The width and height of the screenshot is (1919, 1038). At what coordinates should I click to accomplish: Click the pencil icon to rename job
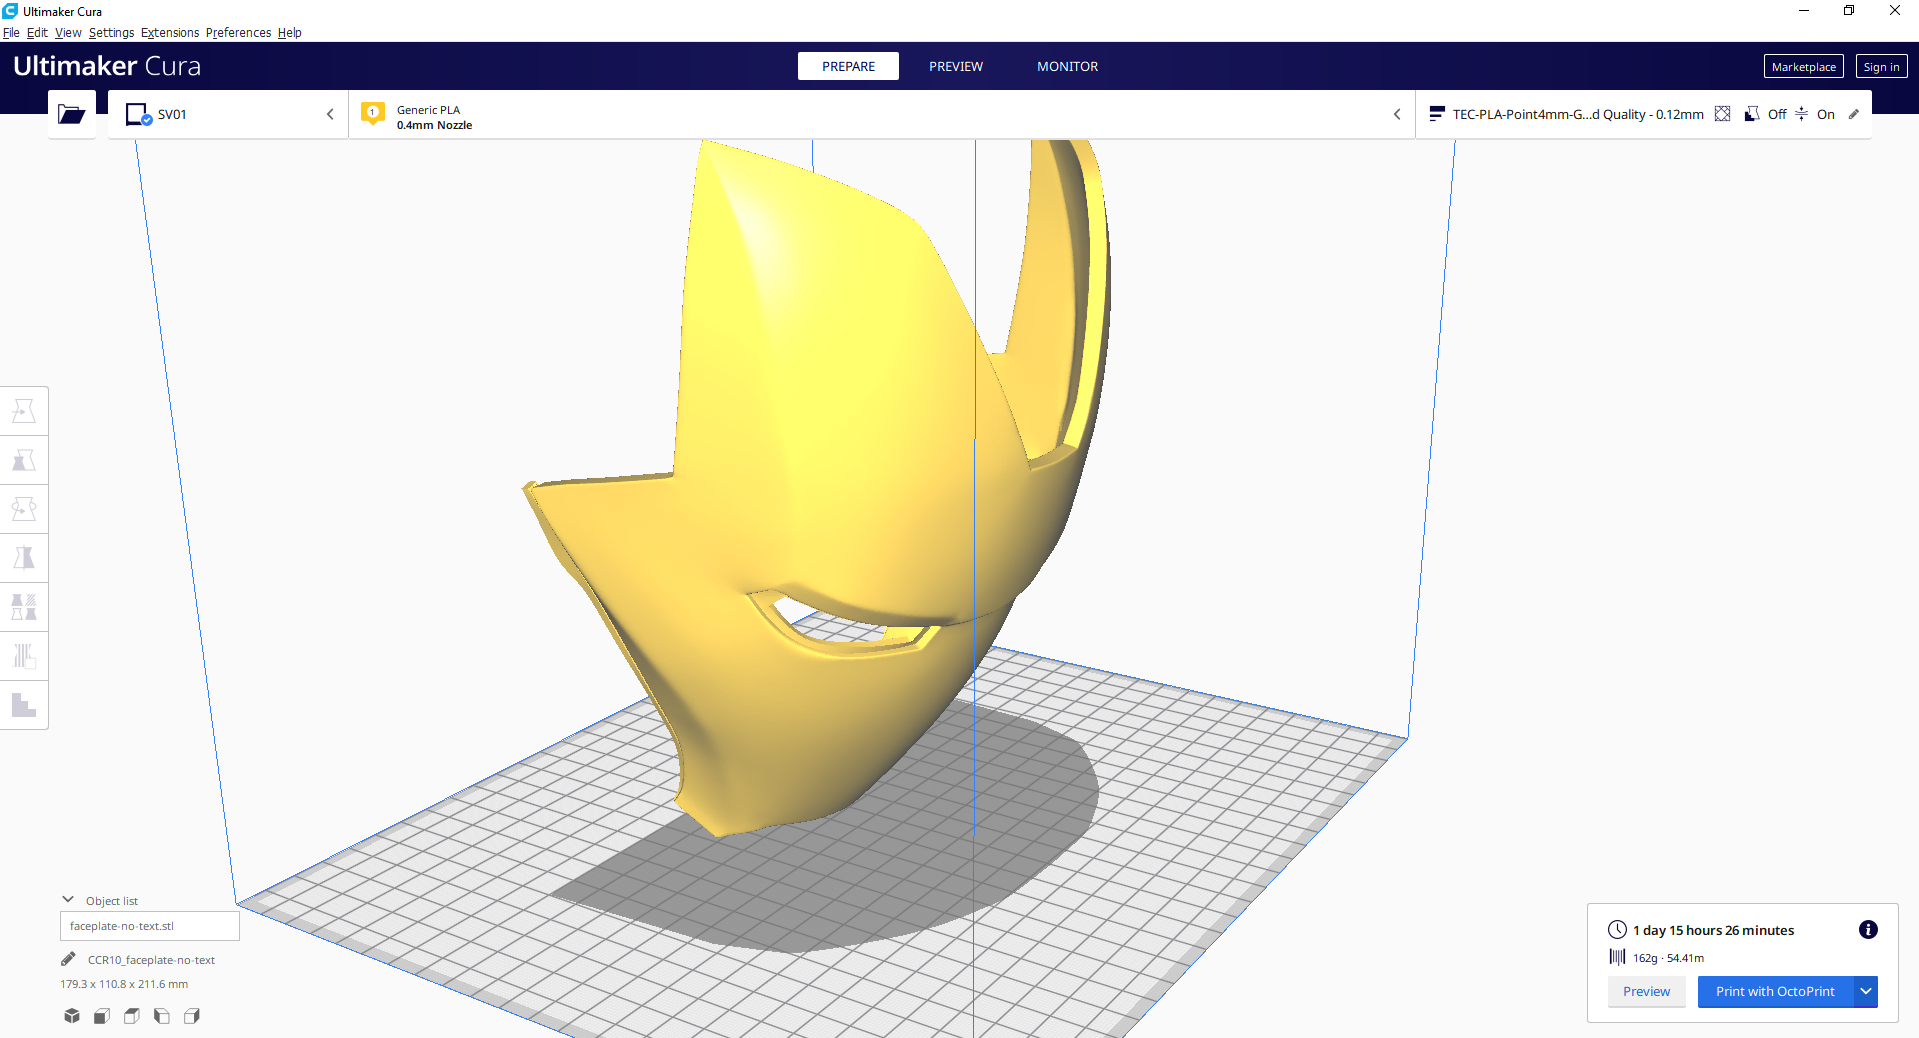coord(68,959)
